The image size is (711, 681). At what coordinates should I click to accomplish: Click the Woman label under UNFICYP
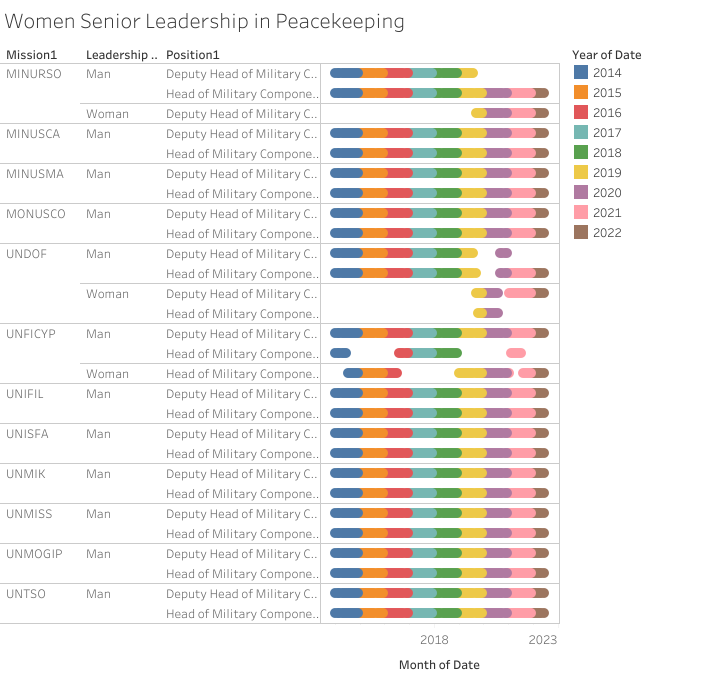[x=107, y=374]
